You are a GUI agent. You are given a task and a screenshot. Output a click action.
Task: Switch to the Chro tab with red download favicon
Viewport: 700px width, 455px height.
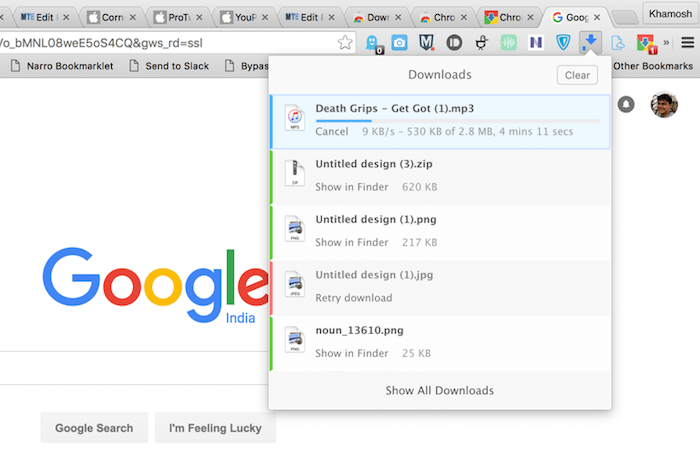[509, 17]
